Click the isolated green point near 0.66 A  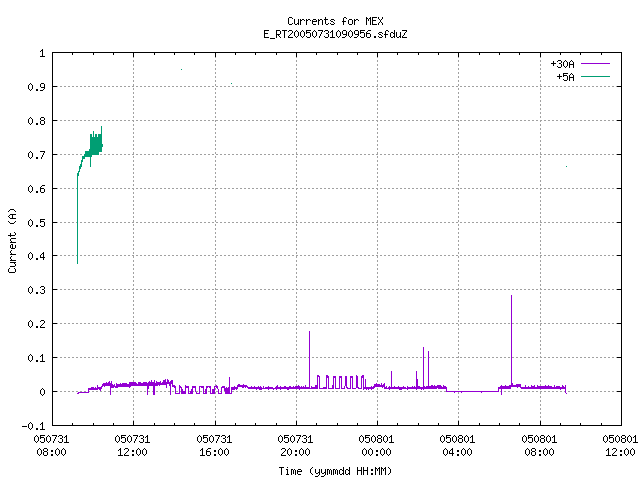[x=567, y=167]
